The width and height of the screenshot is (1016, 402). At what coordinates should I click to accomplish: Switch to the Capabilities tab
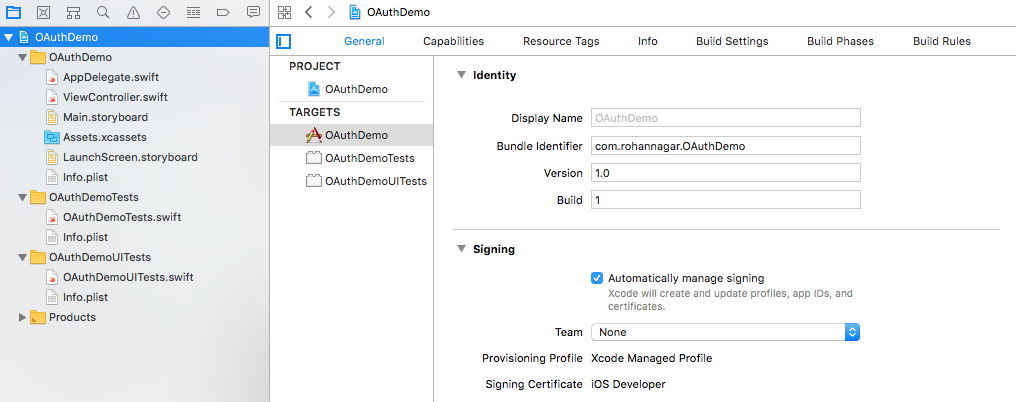pos(454,41)
